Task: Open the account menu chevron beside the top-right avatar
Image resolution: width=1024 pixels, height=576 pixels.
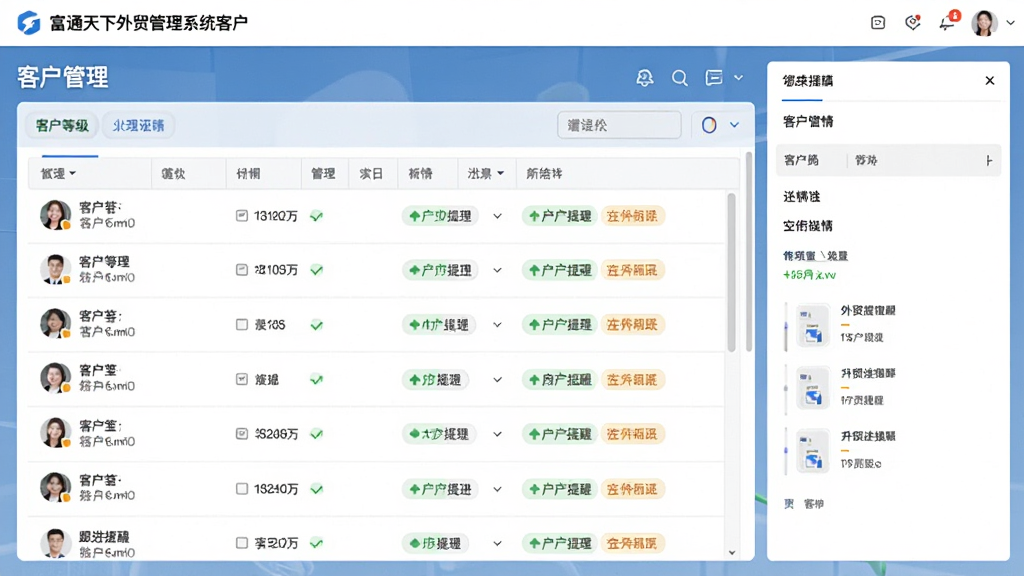Action: [x=1010, y=23]
